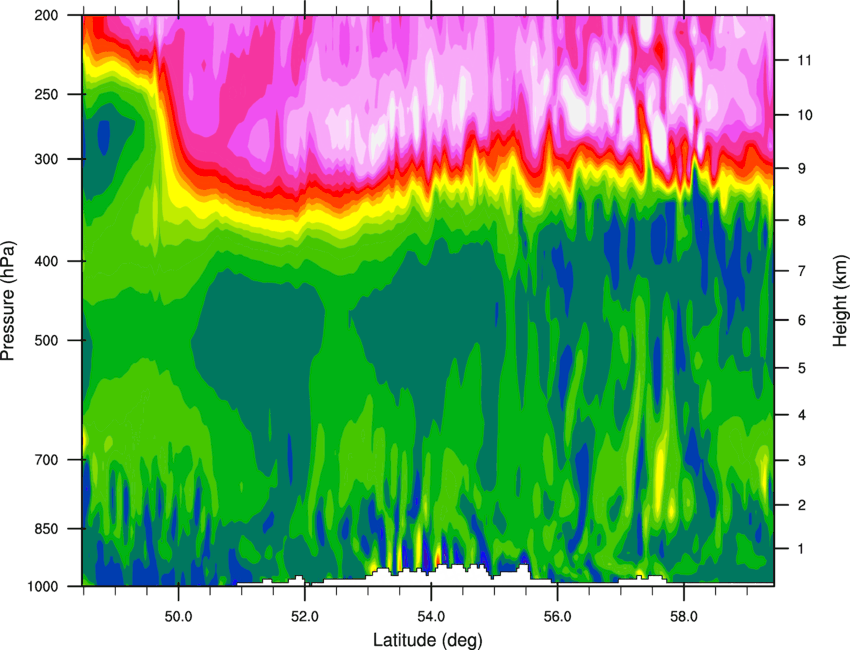Click the 10 km height label
The width and height of the screenshot is (850, 650).
pos(804,115)
